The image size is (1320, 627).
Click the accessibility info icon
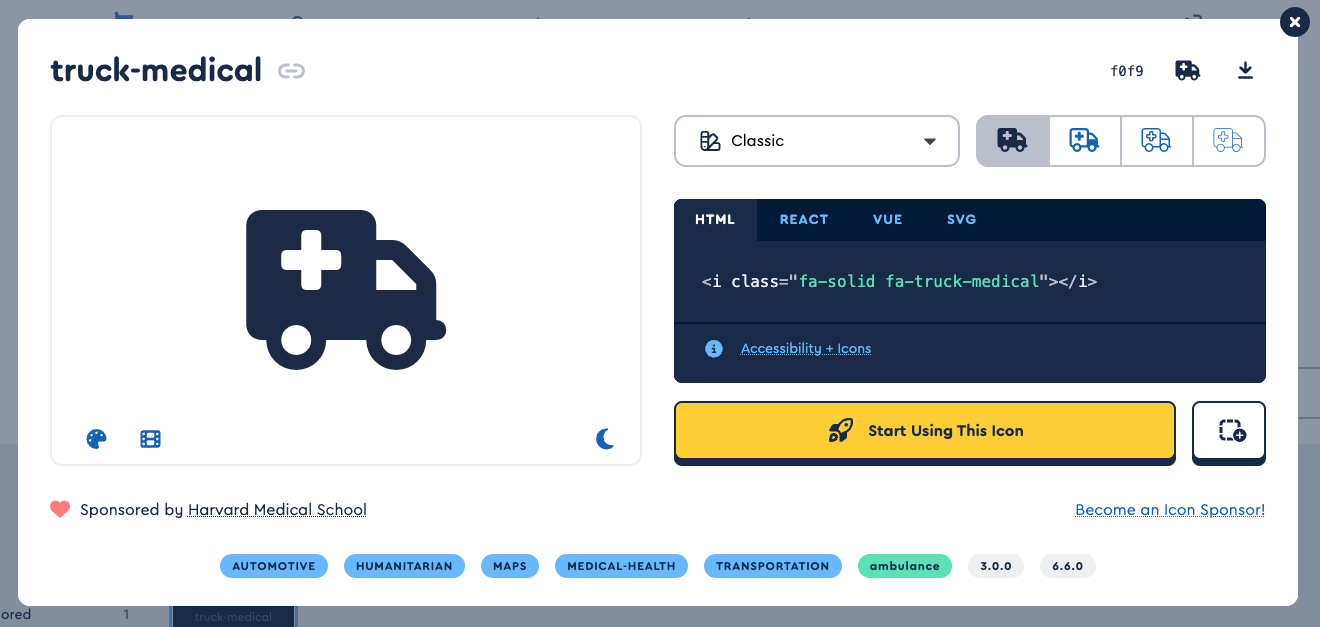tap(713, 349)
